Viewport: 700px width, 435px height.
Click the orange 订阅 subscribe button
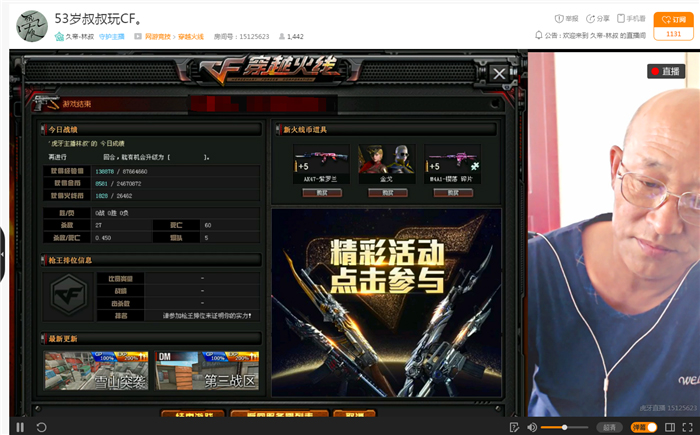tap(674, 20)
